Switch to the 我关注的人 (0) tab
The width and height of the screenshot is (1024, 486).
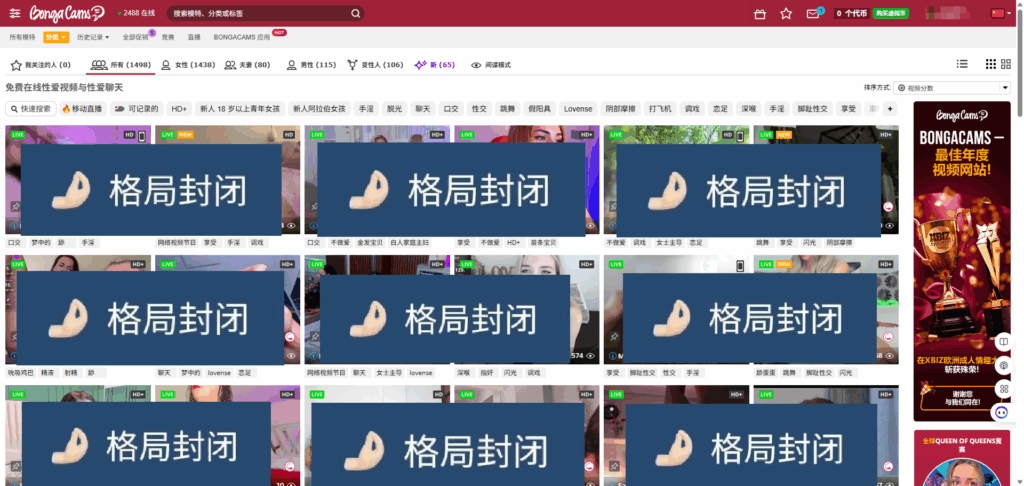point(40,65)
